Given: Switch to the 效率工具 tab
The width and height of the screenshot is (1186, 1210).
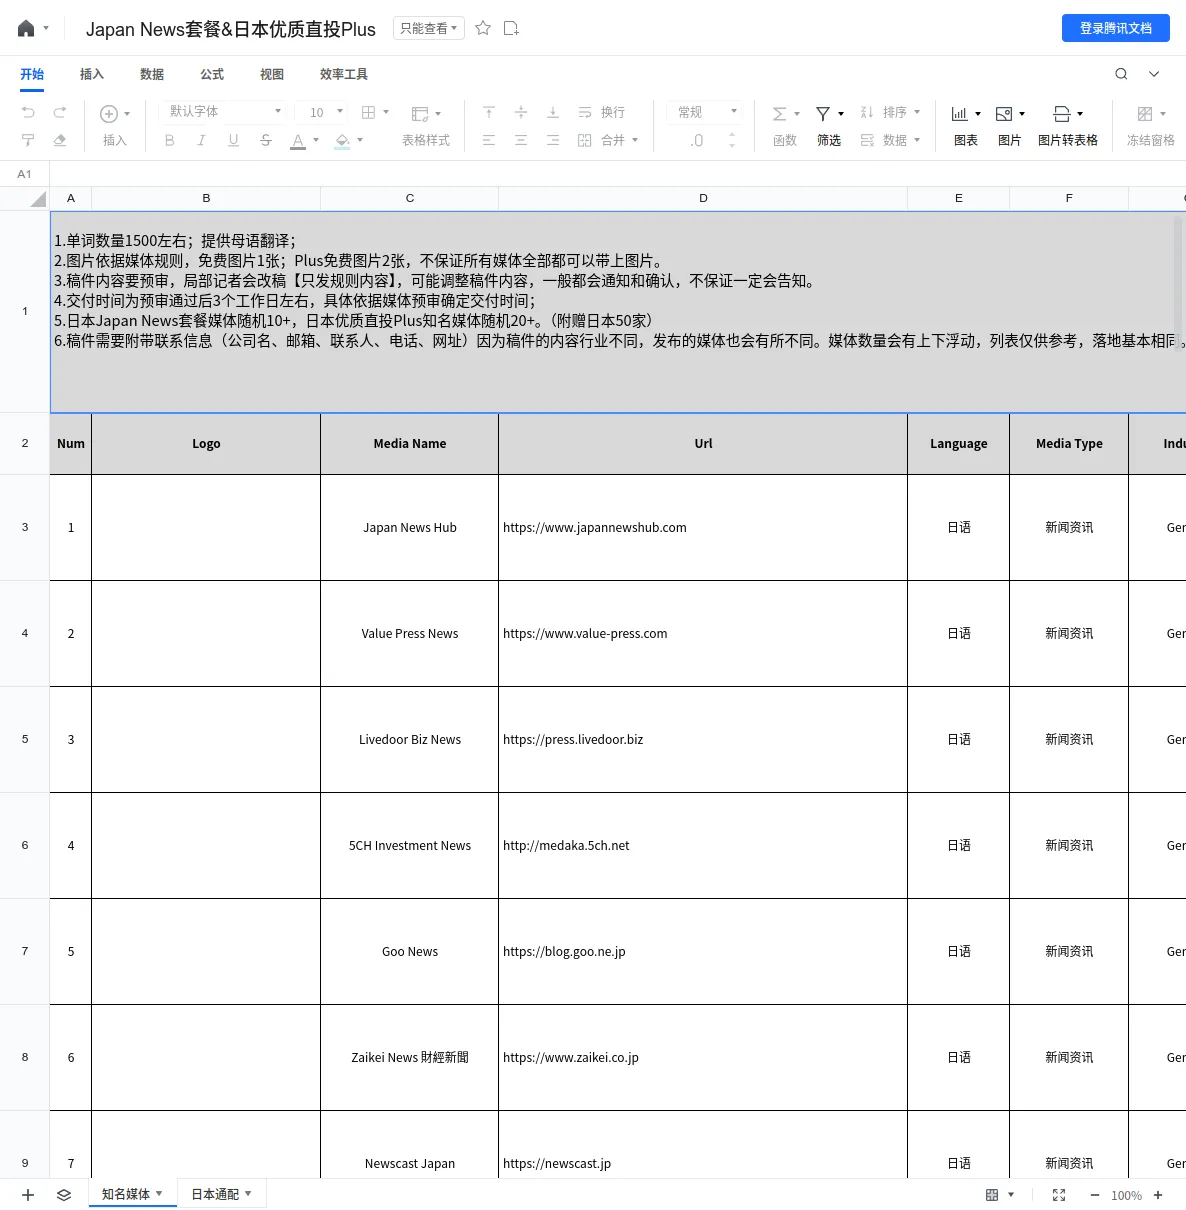Looking at the screenshot, I should pos(344,74).
